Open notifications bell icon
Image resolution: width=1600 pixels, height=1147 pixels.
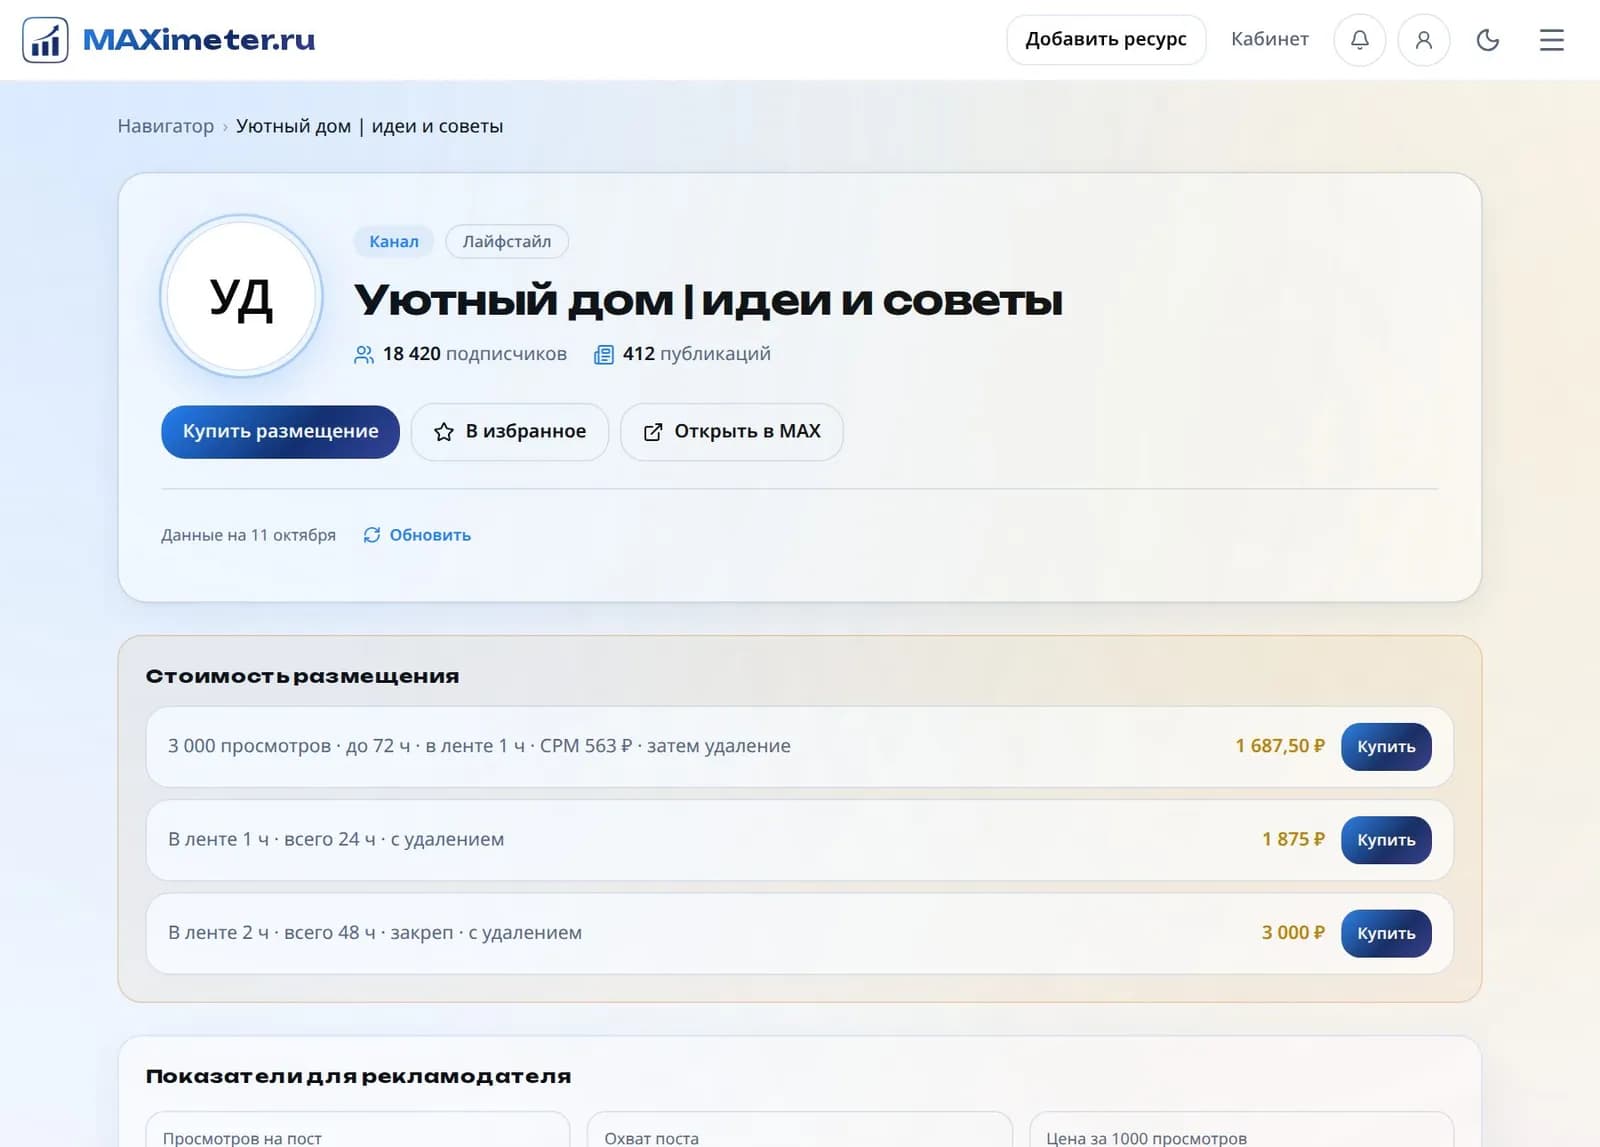point(1360,40)
